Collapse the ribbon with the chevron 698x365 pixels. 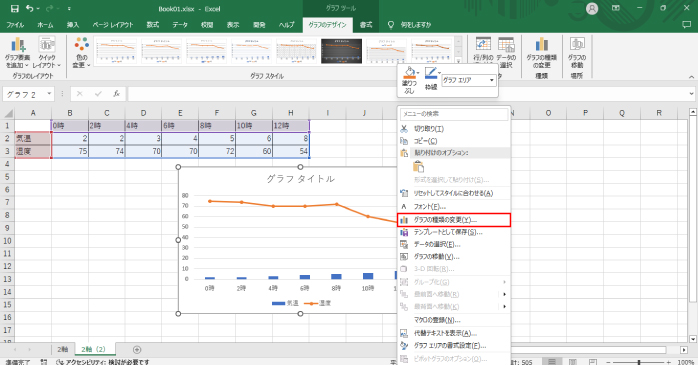pyautogui.click(x=691, y=77)
